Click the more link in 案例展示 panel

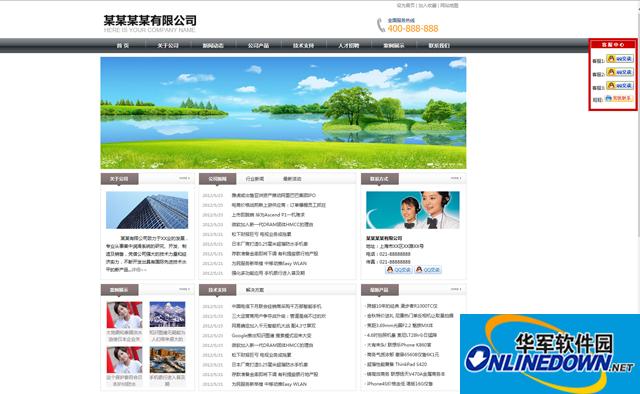click(x=184, y=289)
